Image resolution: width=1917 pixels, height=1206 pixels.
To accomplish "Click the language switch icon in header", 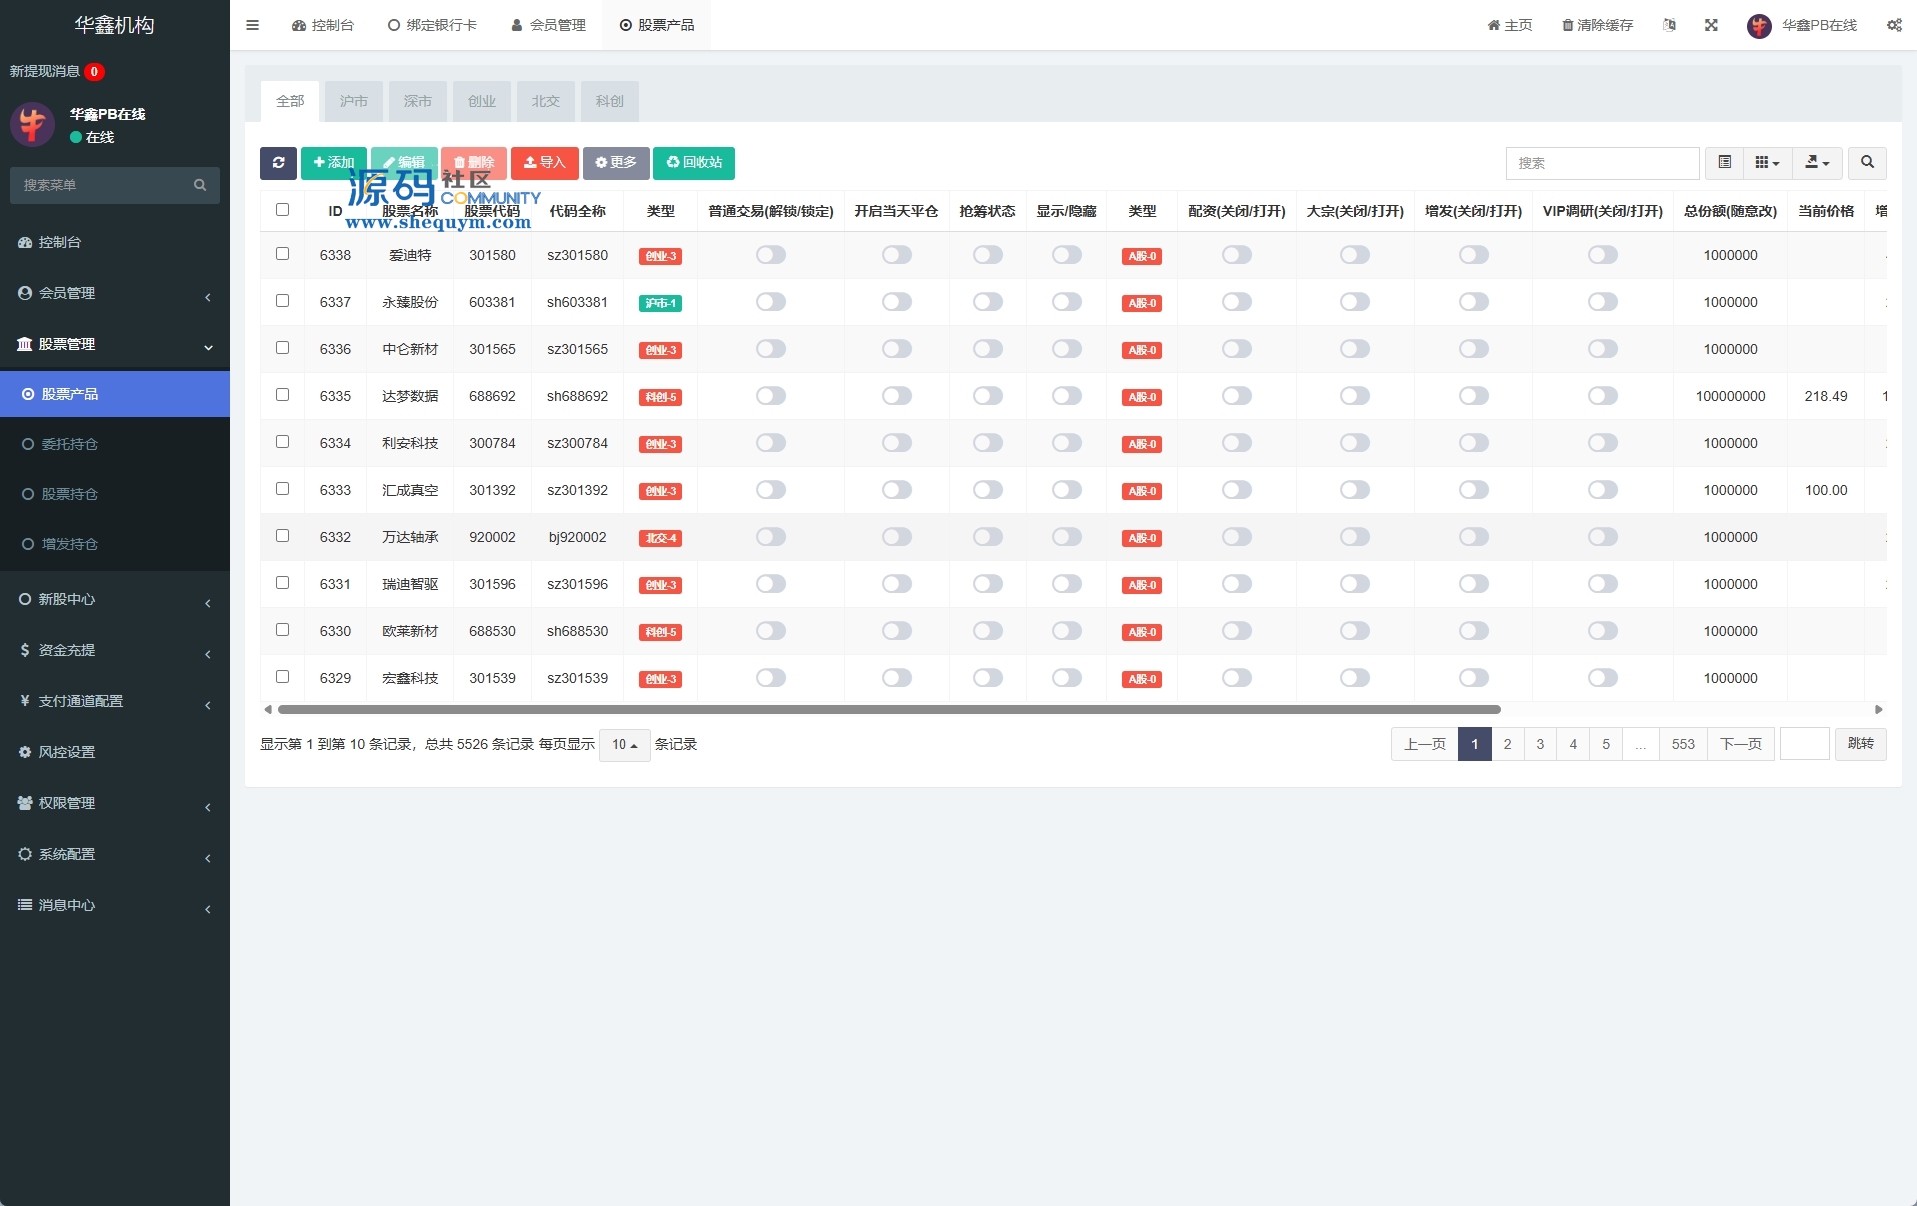I will point(1669,25).
